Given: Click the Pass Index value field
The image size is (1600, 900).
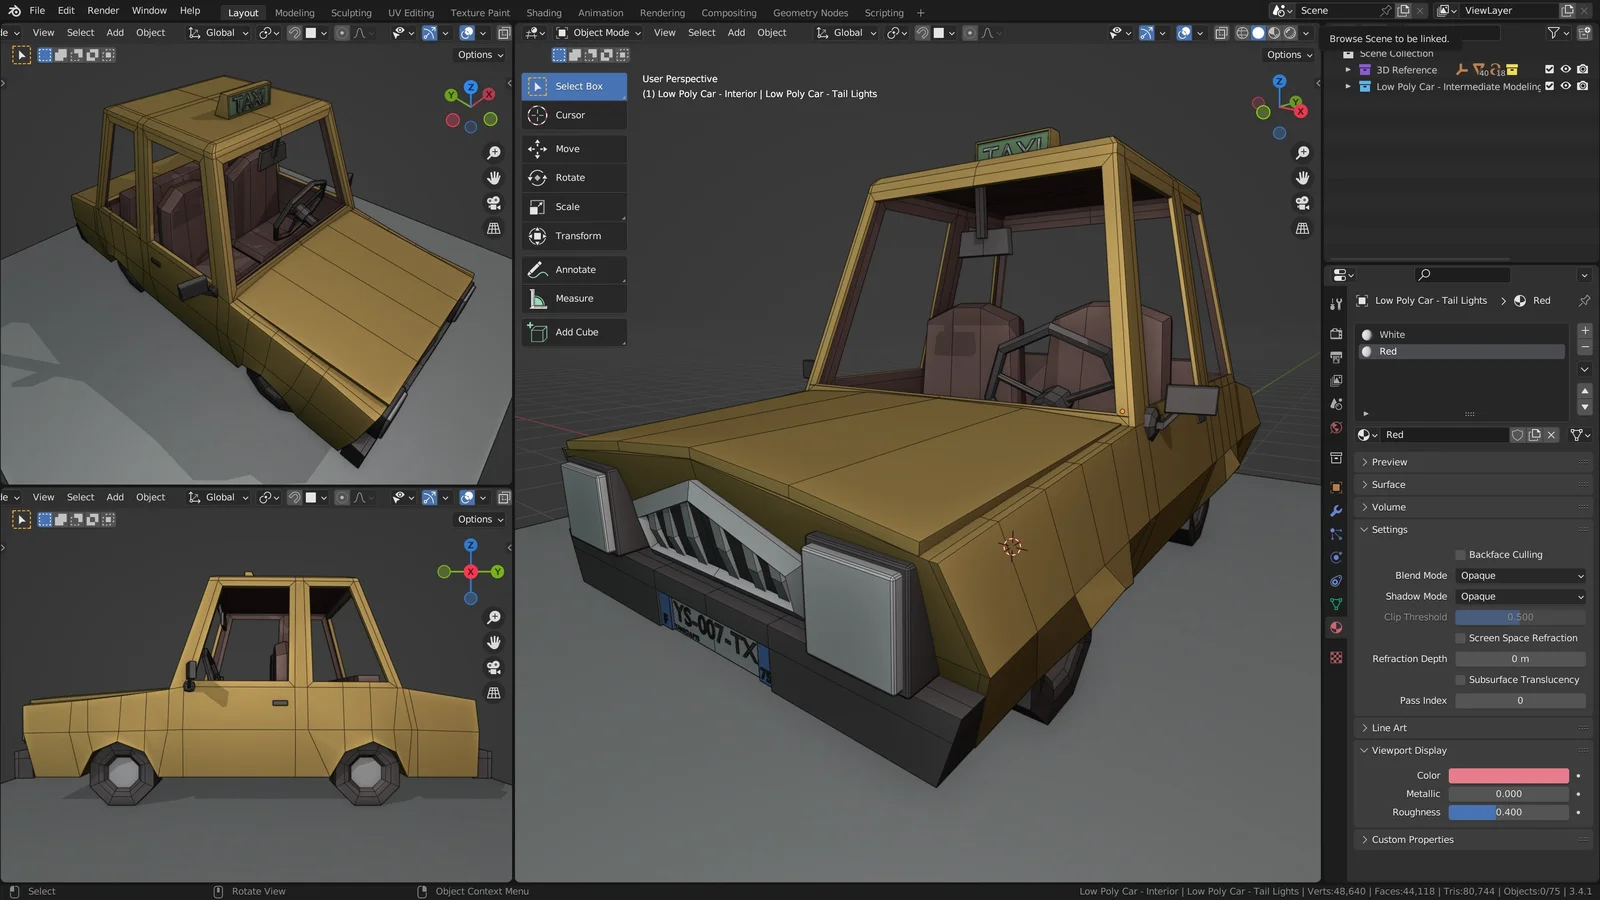Looking at the screenshot, I should [1519, 701].
